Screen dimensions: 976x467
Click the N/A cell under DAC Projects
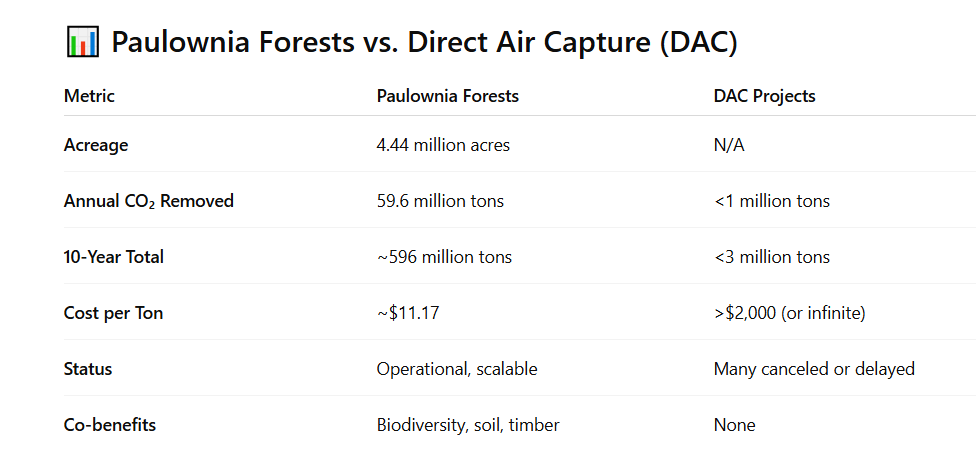(x=729, y=145)
